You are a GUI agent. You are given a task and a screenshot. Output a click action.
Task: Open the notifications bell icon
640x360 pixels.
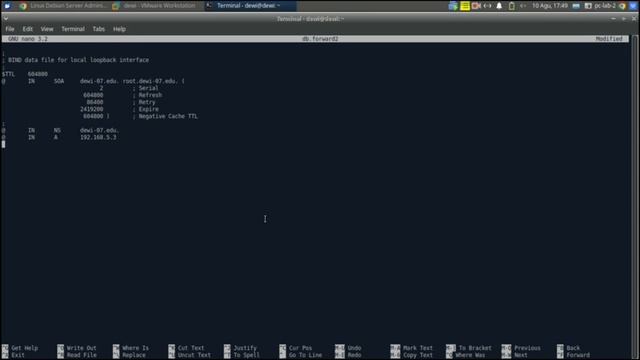[x=499, y=6]
